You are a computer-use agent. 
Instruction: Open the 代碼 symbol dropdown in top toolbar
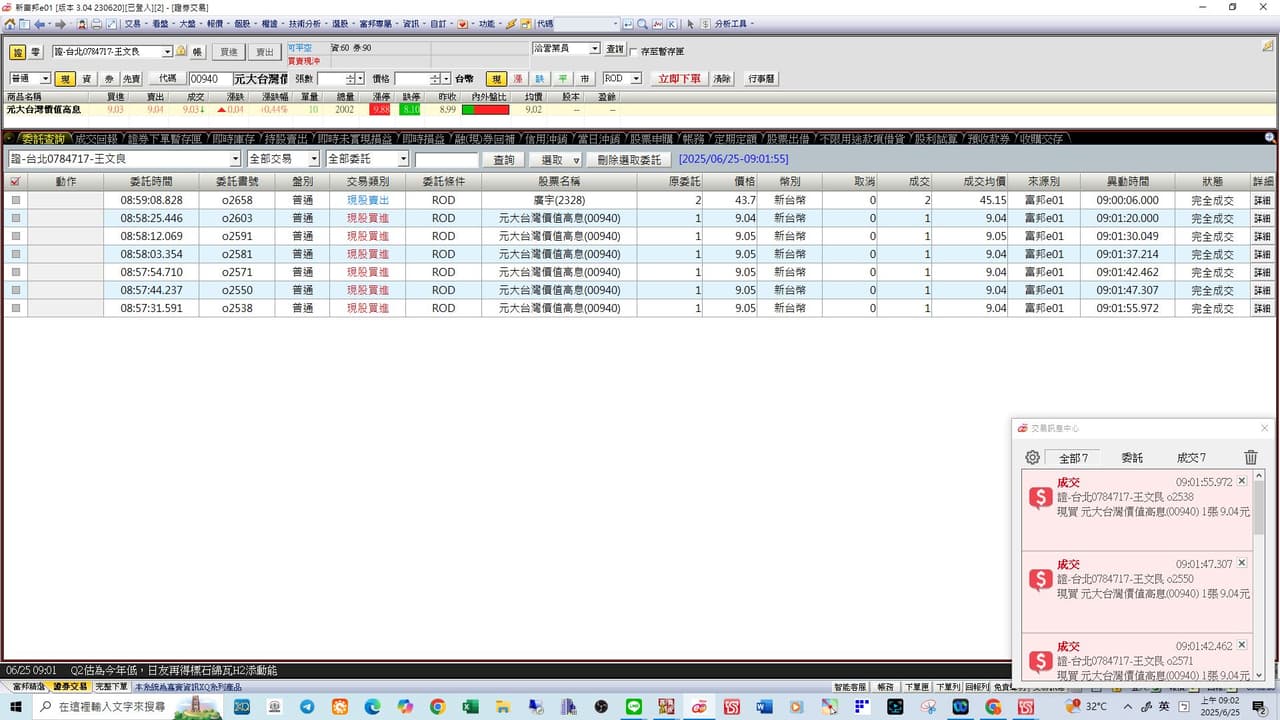pyautogui.click(x=613, y=24)
